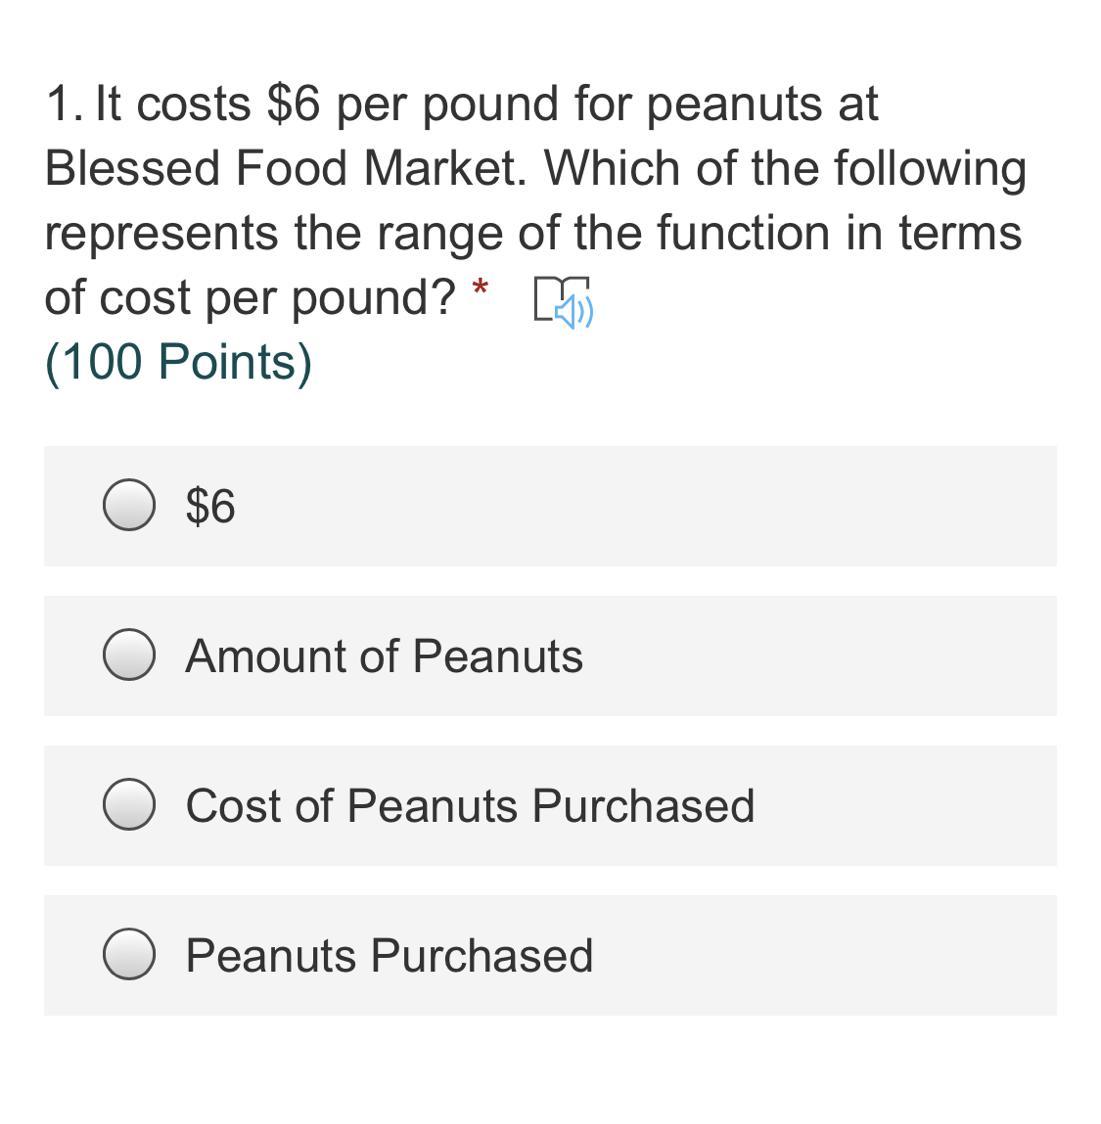Click the "$6" answer label text
This screenshot has height=1124, width=1101.
tap(210, 506)
